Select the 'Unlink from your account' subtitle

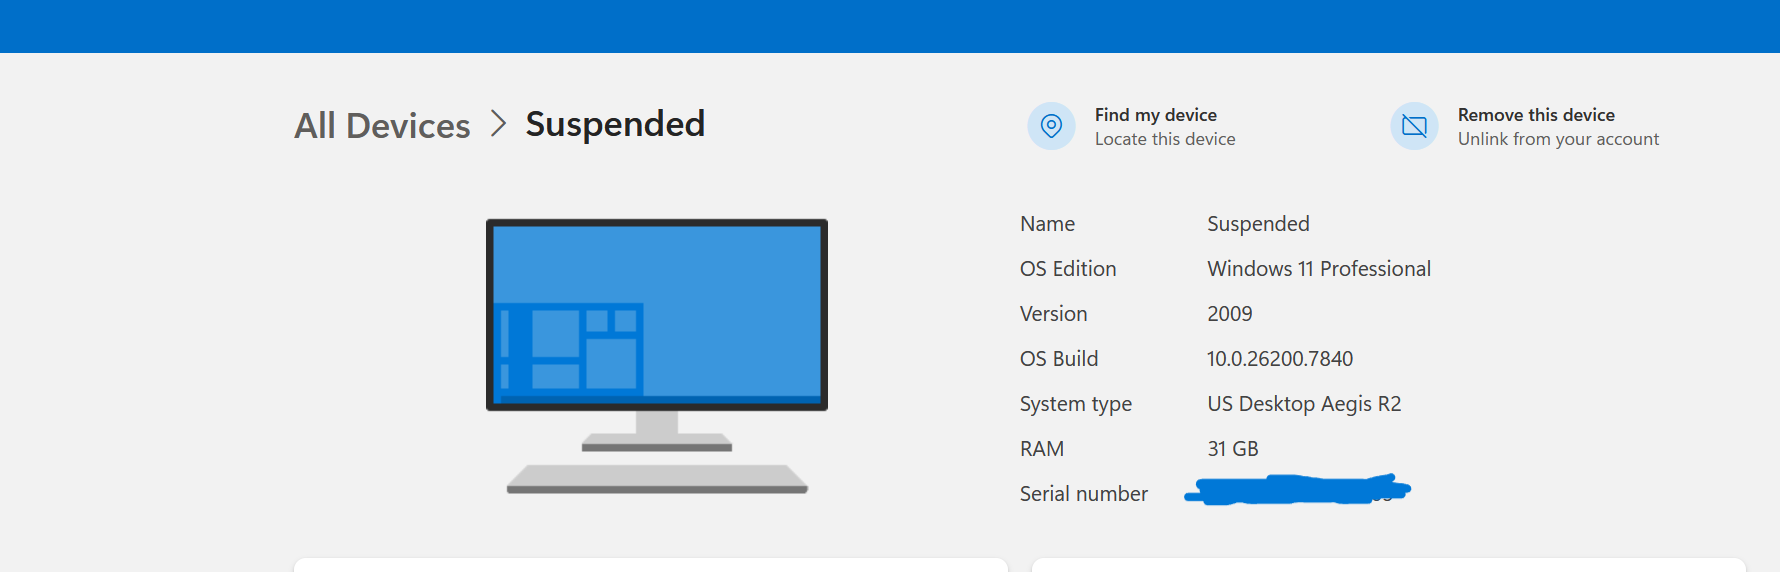[1558, 139]
